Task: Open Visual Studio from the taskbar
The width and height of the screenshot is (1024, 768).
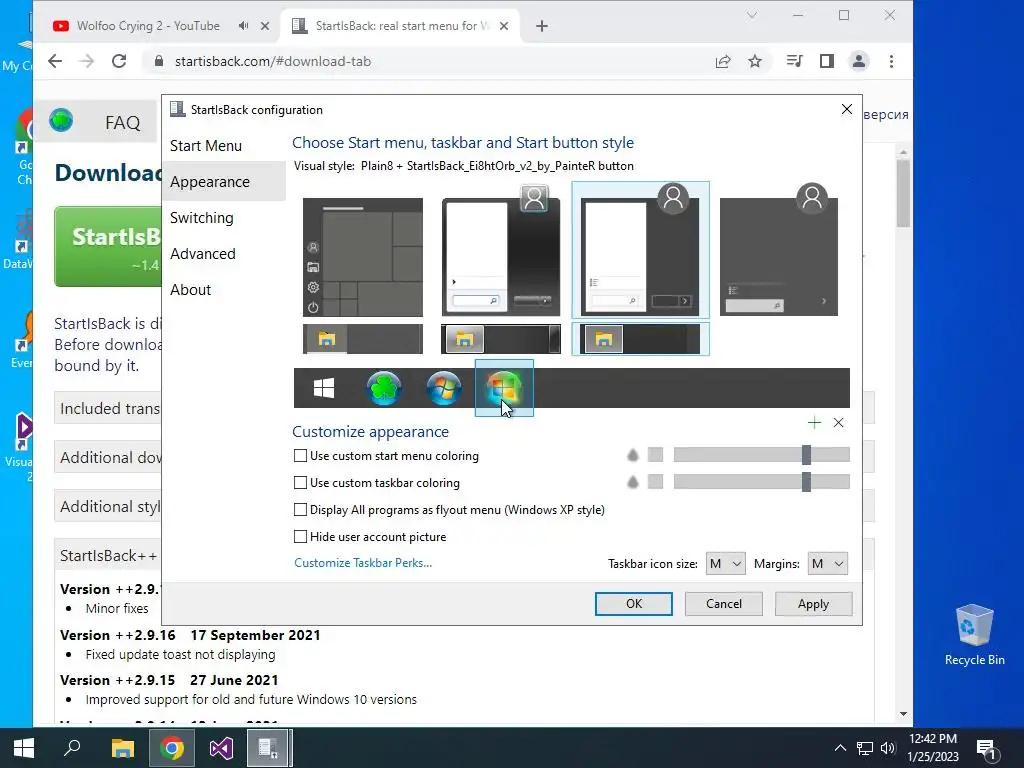Action: coord(221,748)
